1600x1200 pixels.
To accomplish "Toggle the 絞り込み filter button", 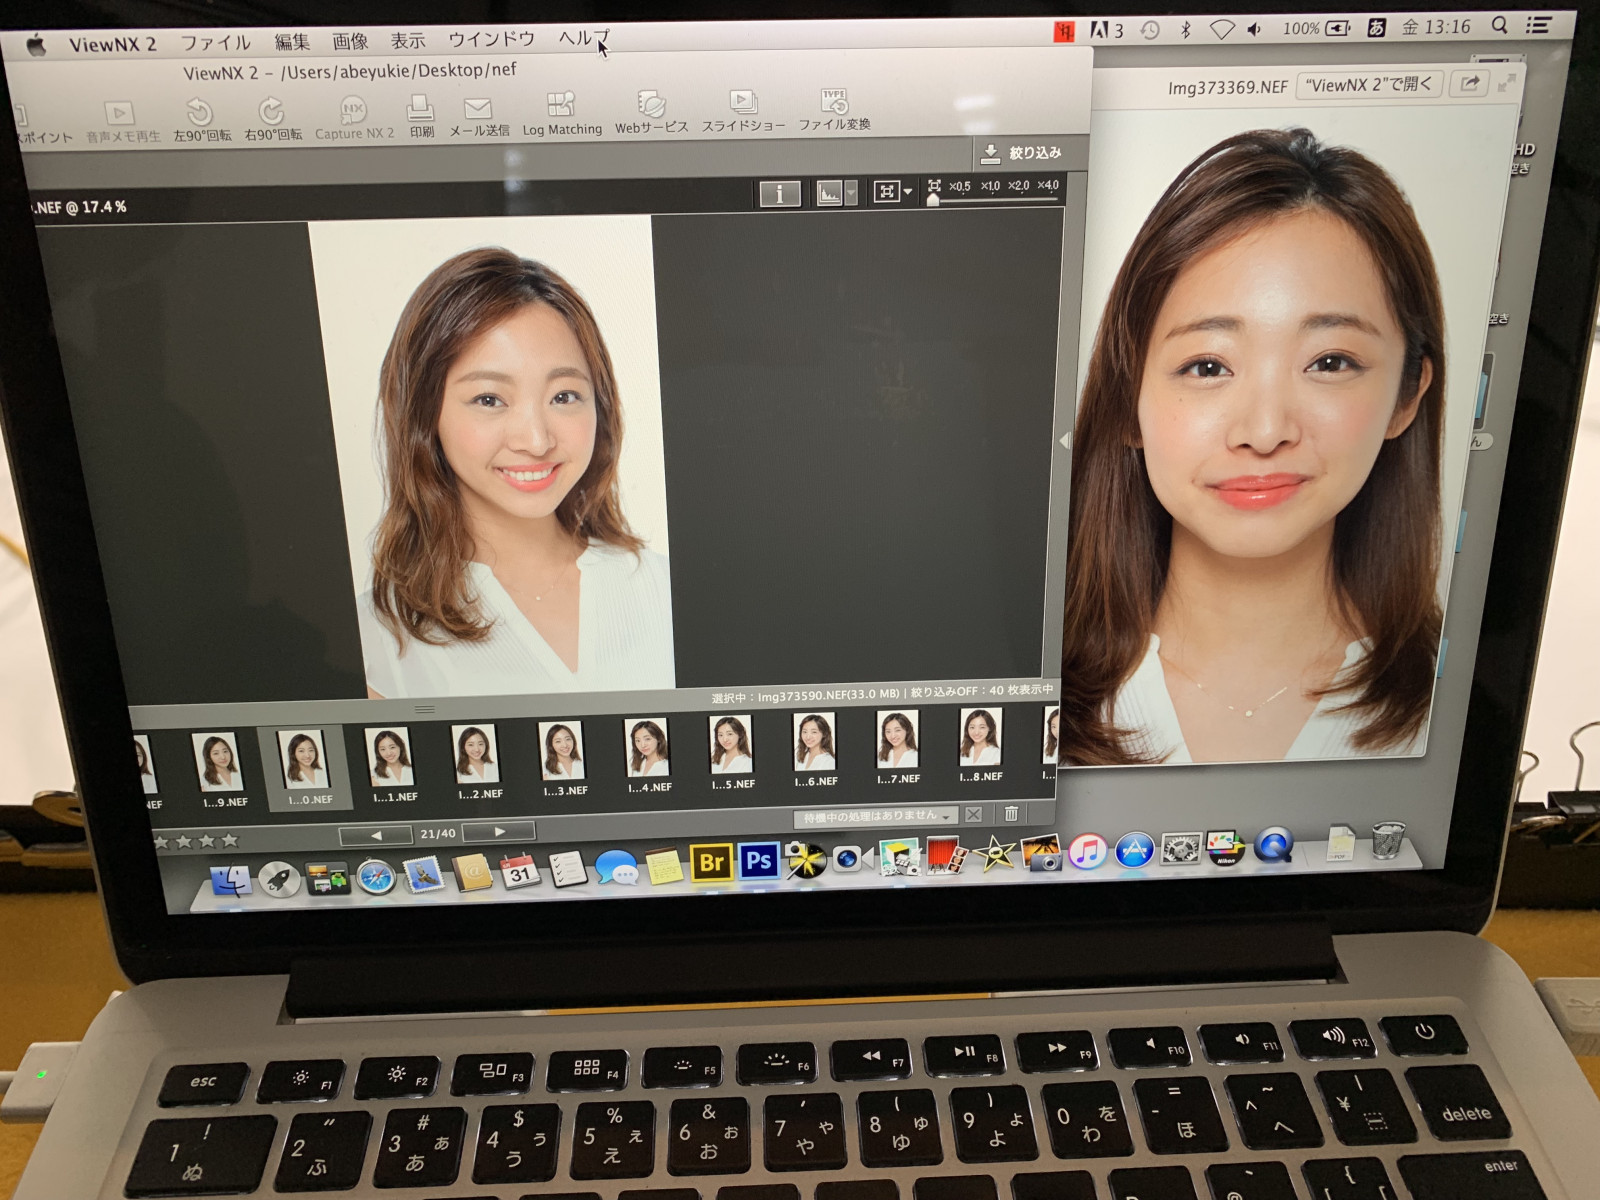I will [1020, 153].
